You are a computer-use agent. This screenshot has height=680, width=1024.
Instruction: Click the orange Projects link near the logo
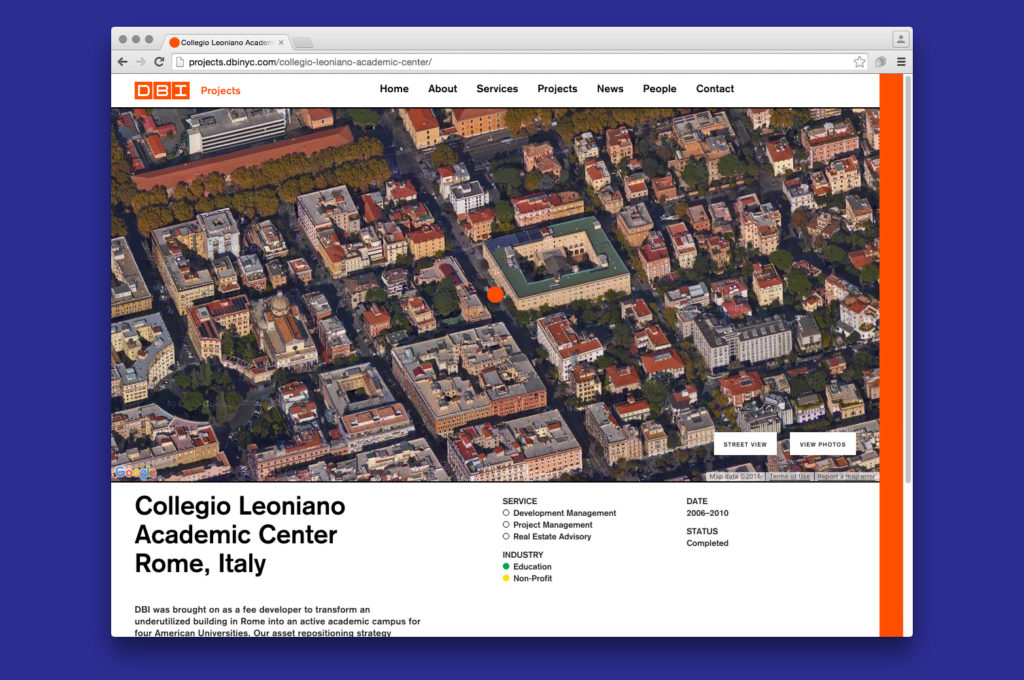click(x=220, y=91)
